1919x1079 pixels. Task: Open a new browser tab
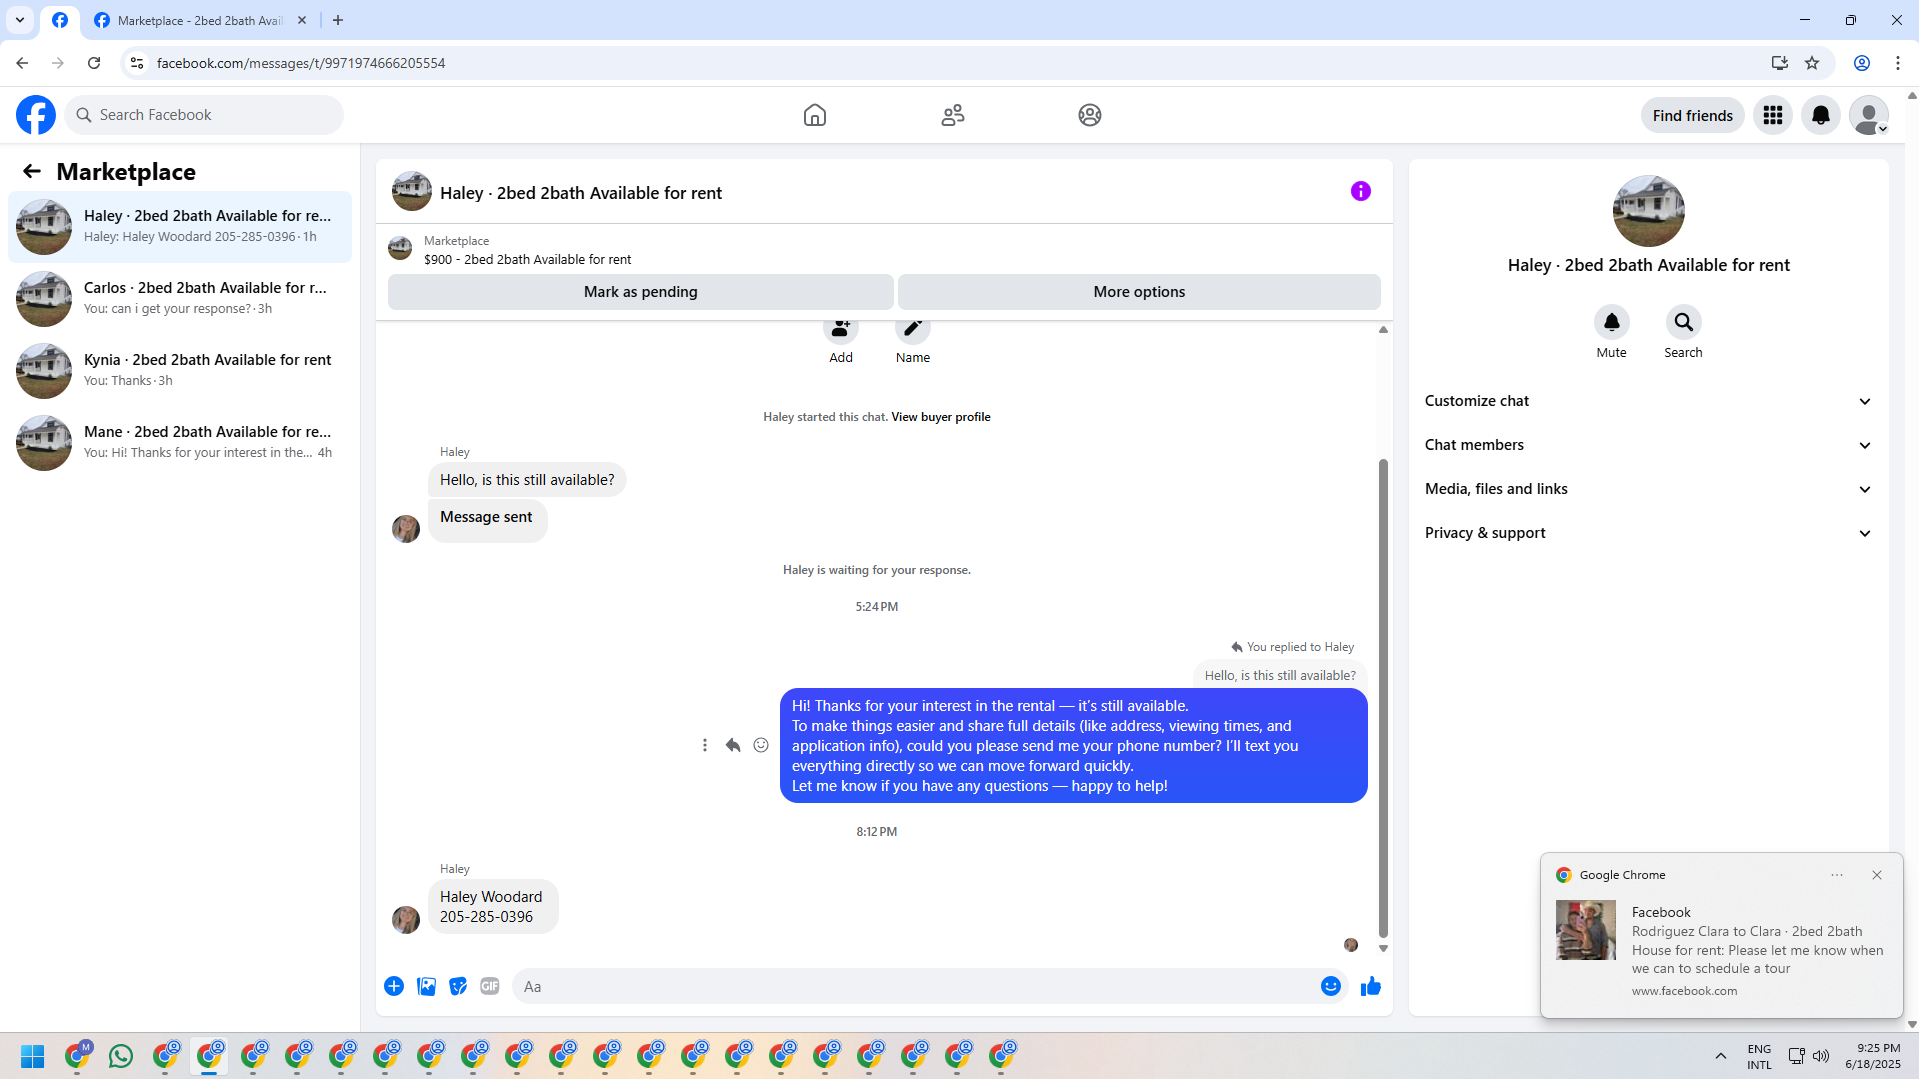(338, 20)
